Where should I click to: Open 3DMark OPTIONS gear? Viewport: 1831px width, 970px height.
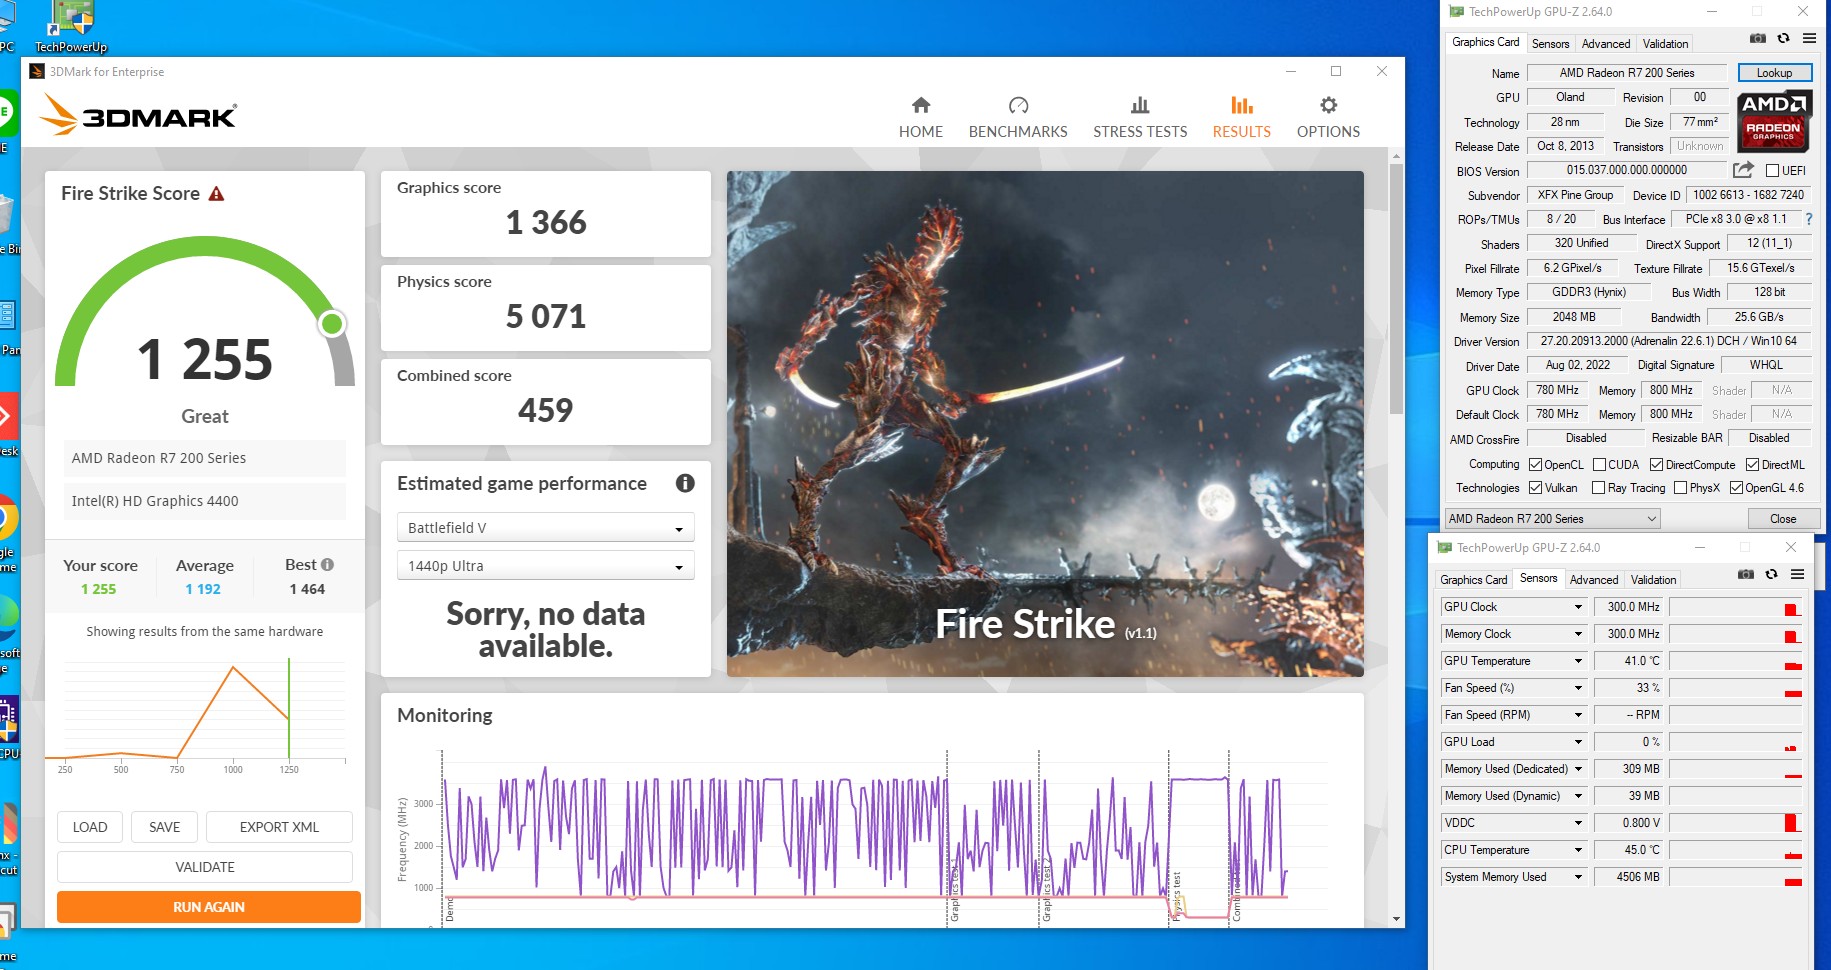pyautogui.click(x=1328, y=117)
